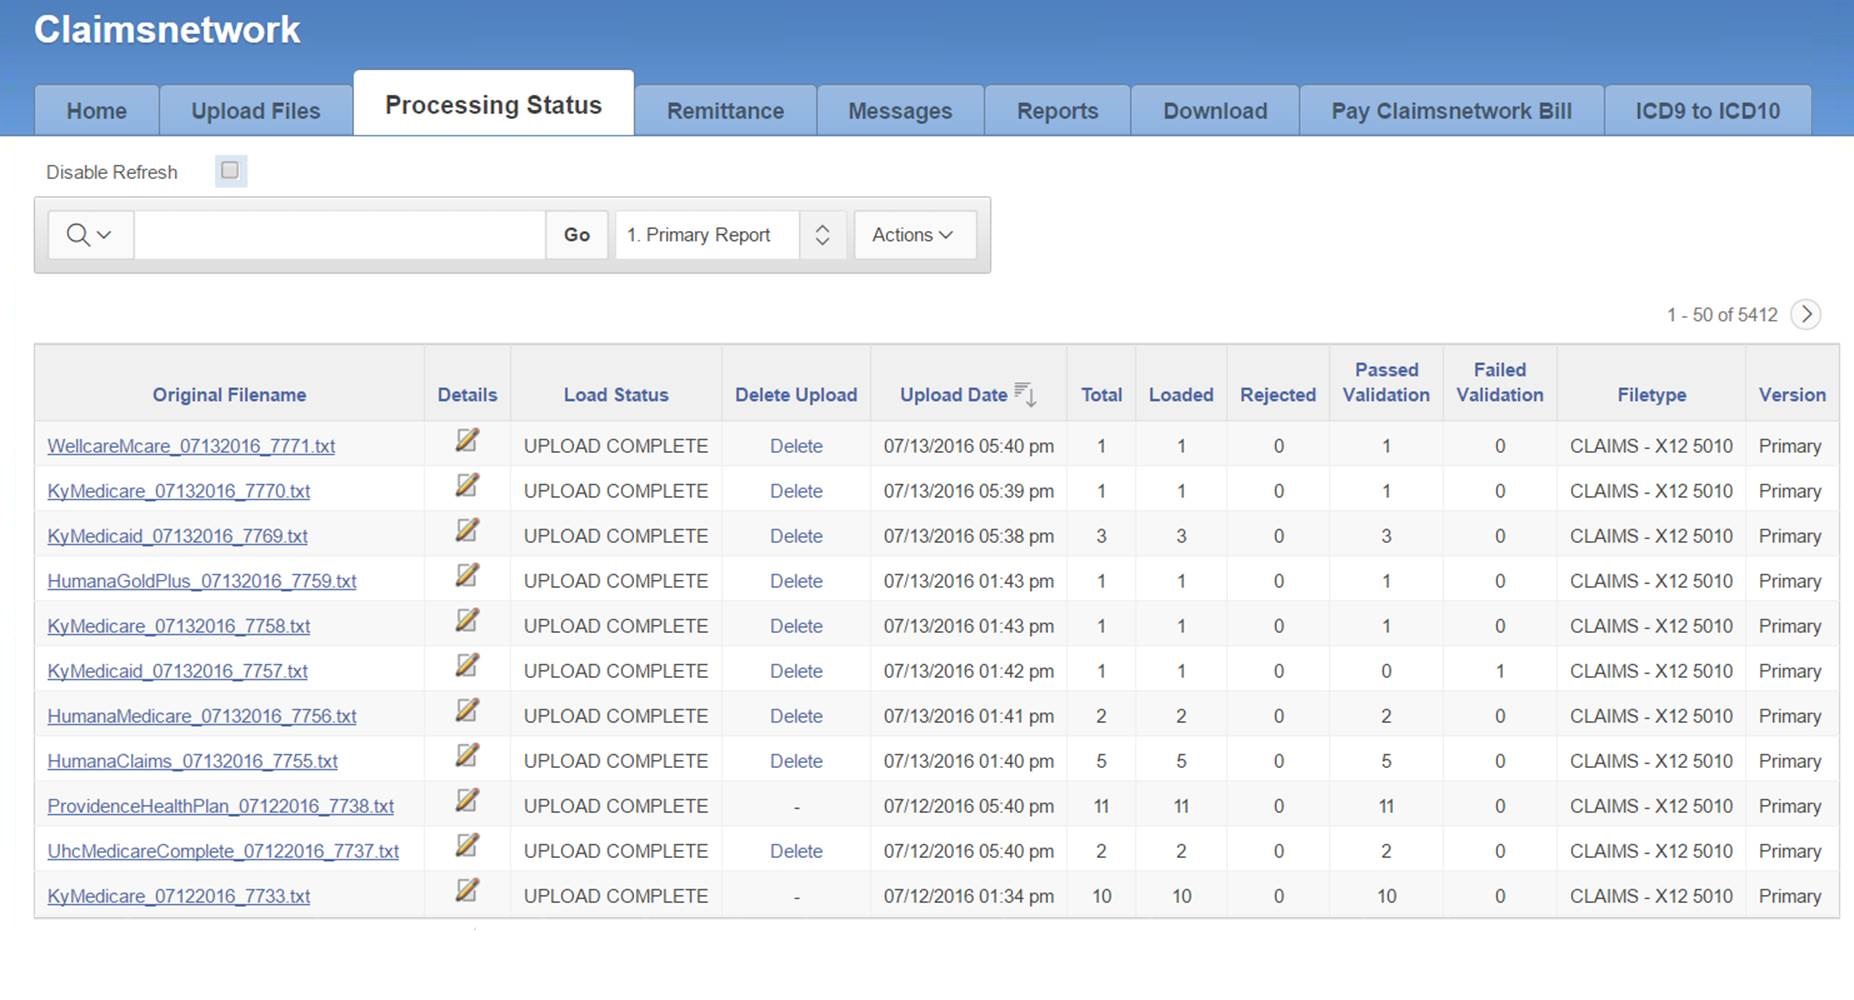
Task: Click the Upload Date sort descending icon
Action: tap(1025, 394)
